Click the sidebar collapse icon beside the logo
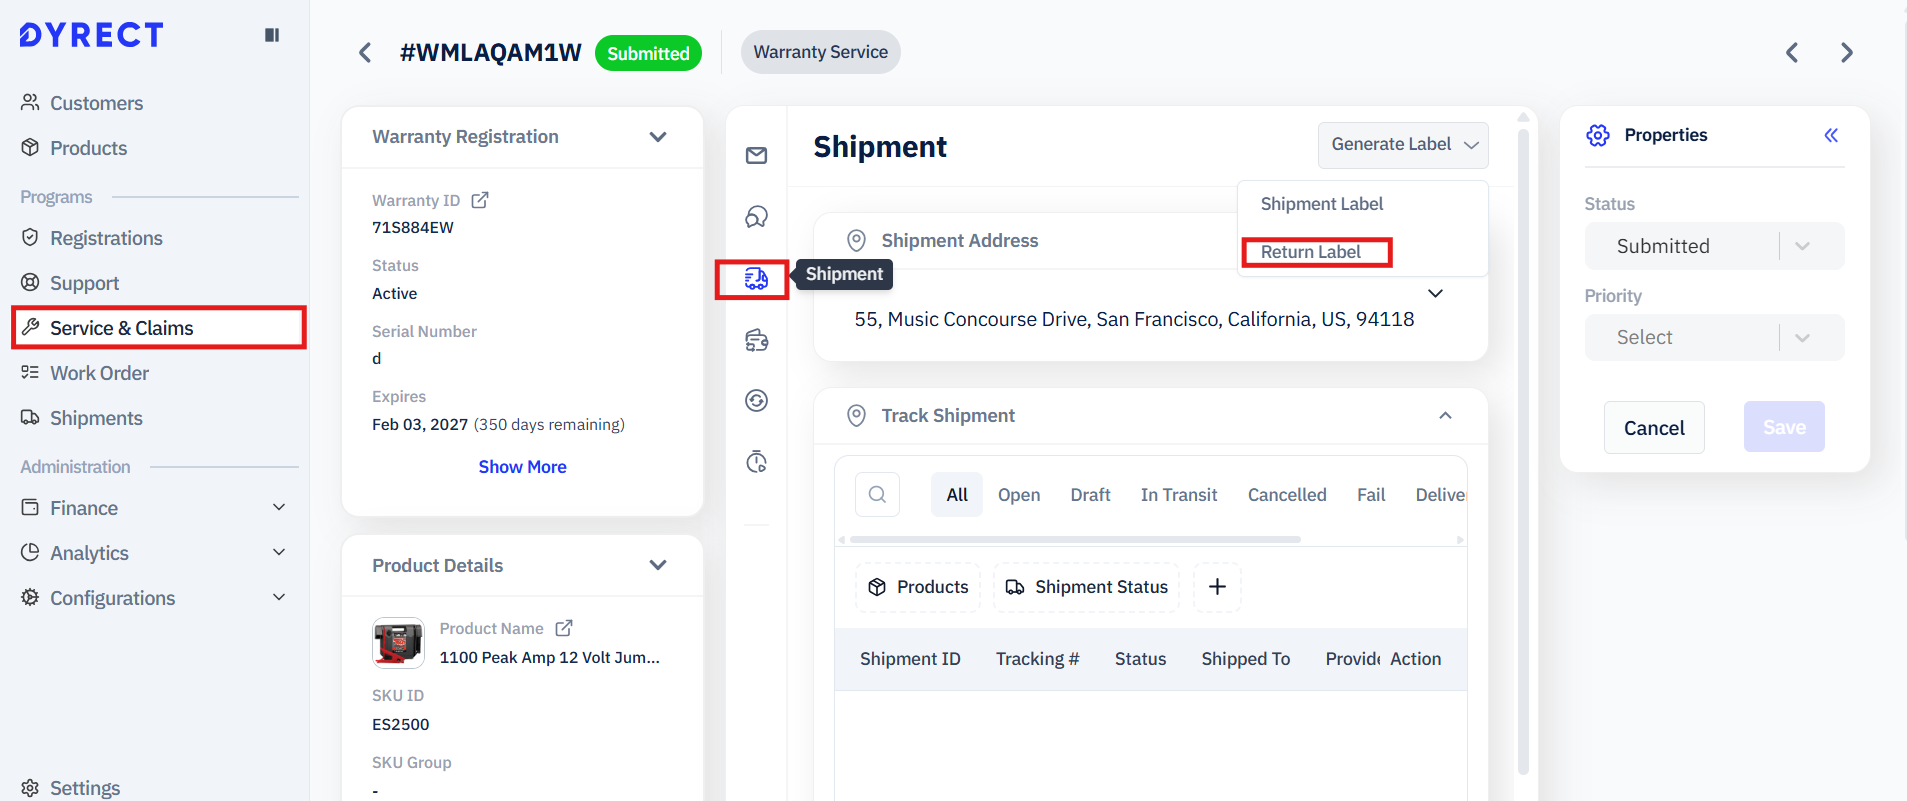Image resolution: width=1907 pixels, height=801 pixels. pyautogui.click(x=271, y=35)
